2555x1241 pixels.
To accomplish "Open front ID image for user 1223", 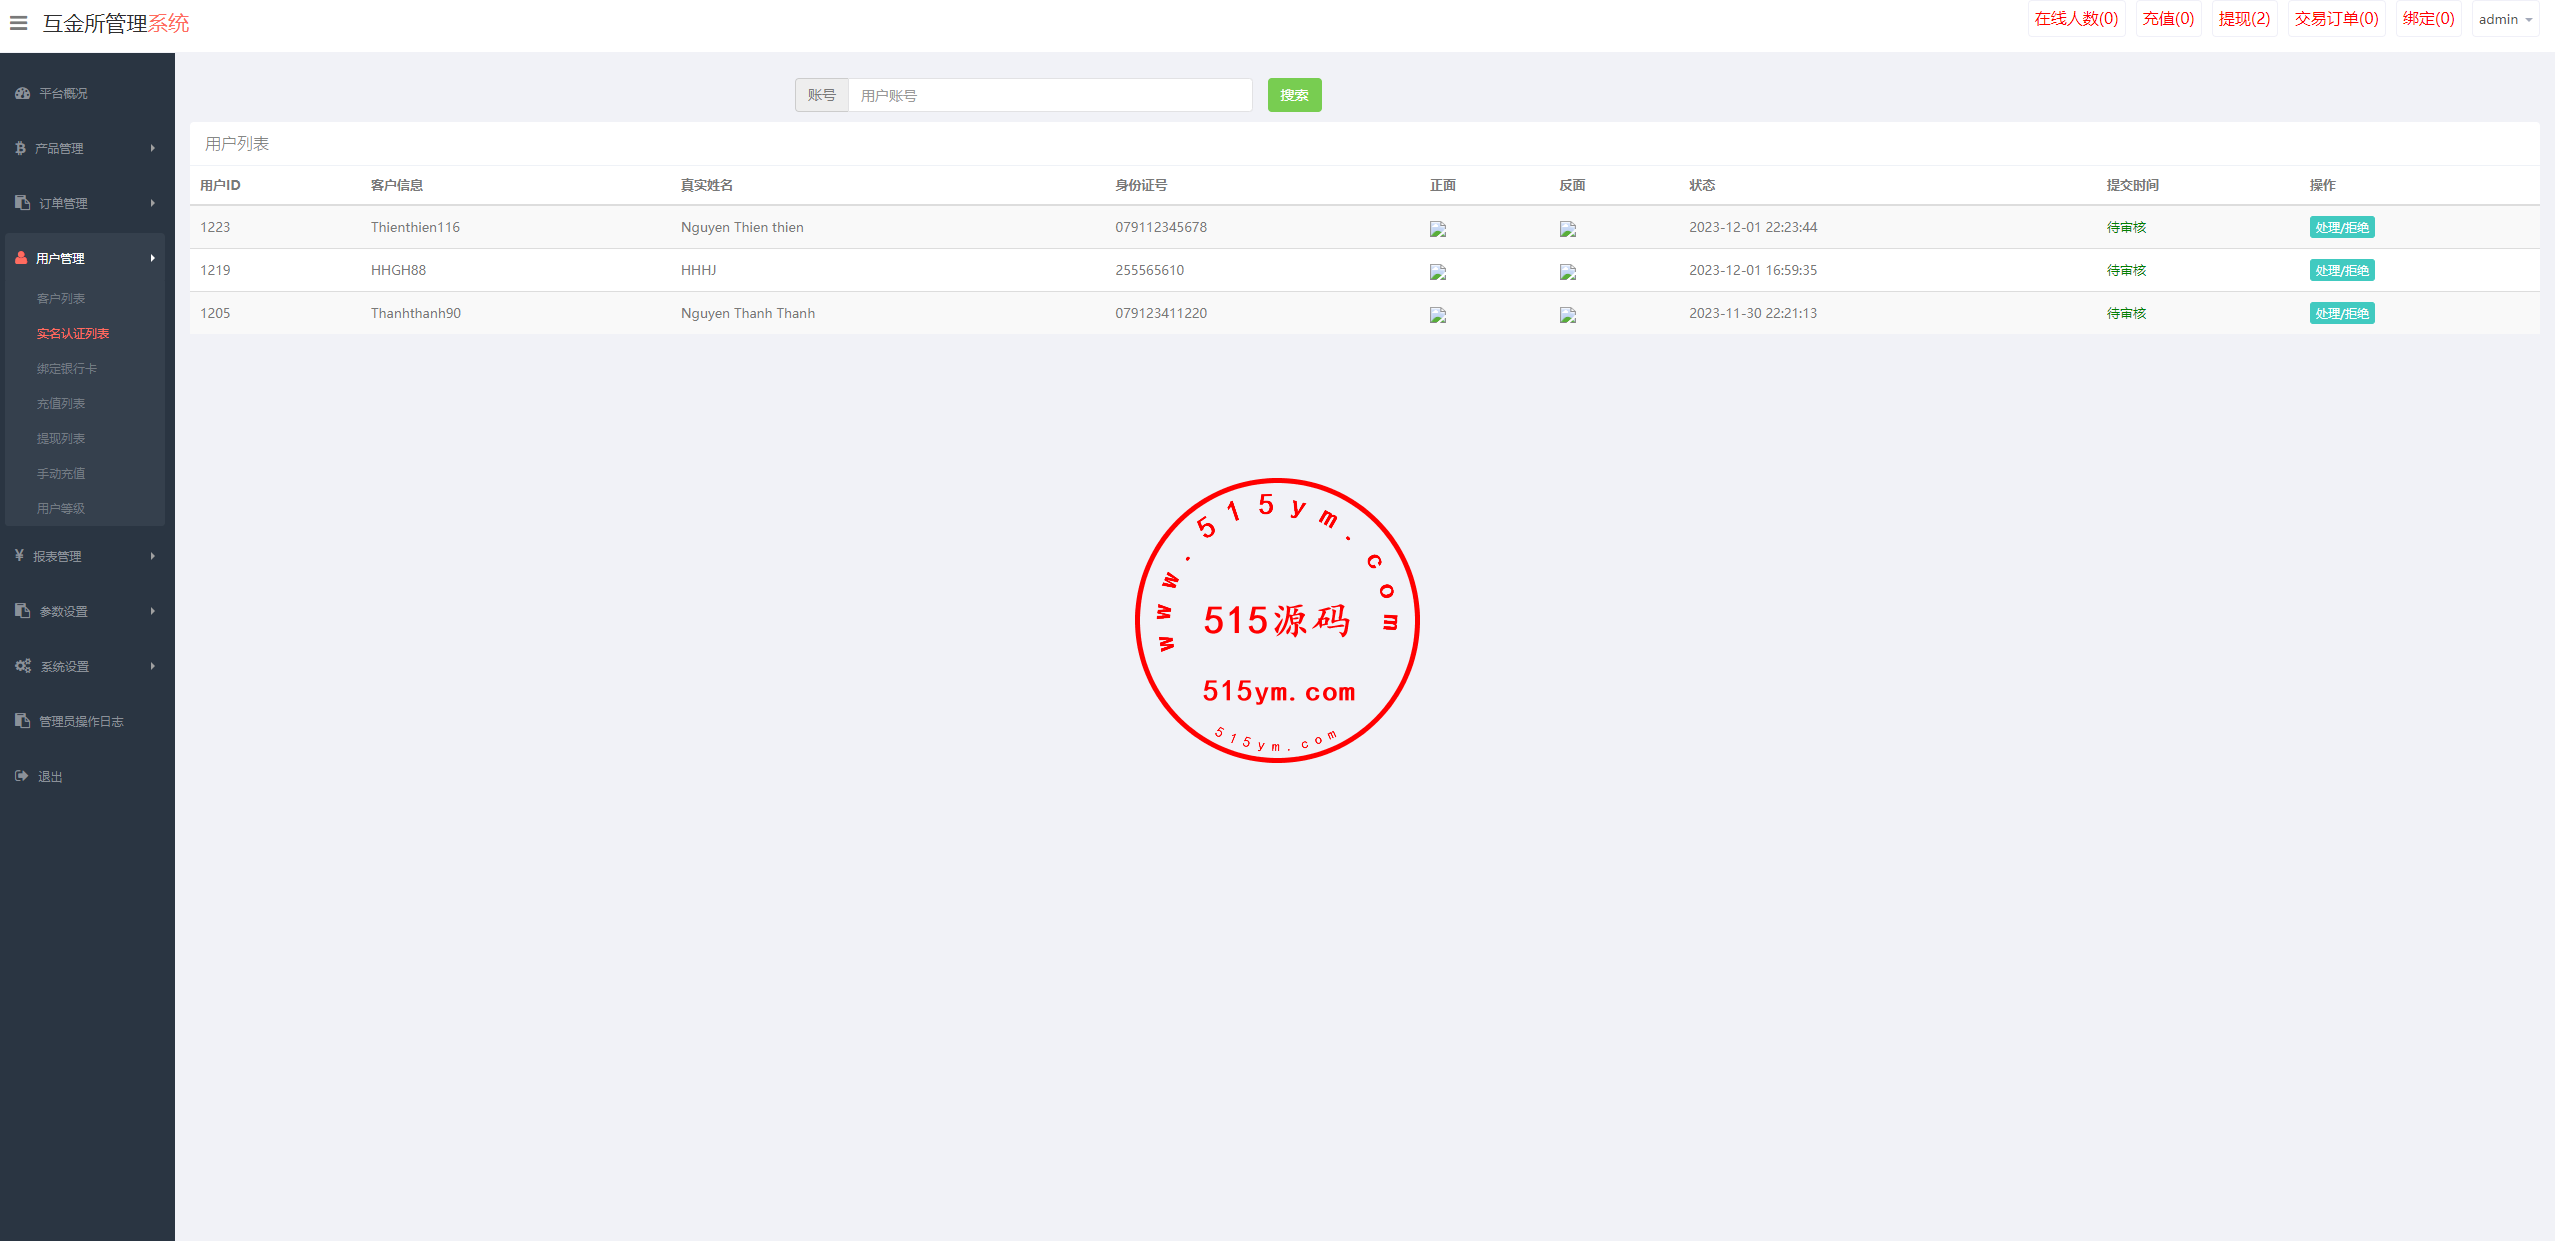I will coord(1438,229).
